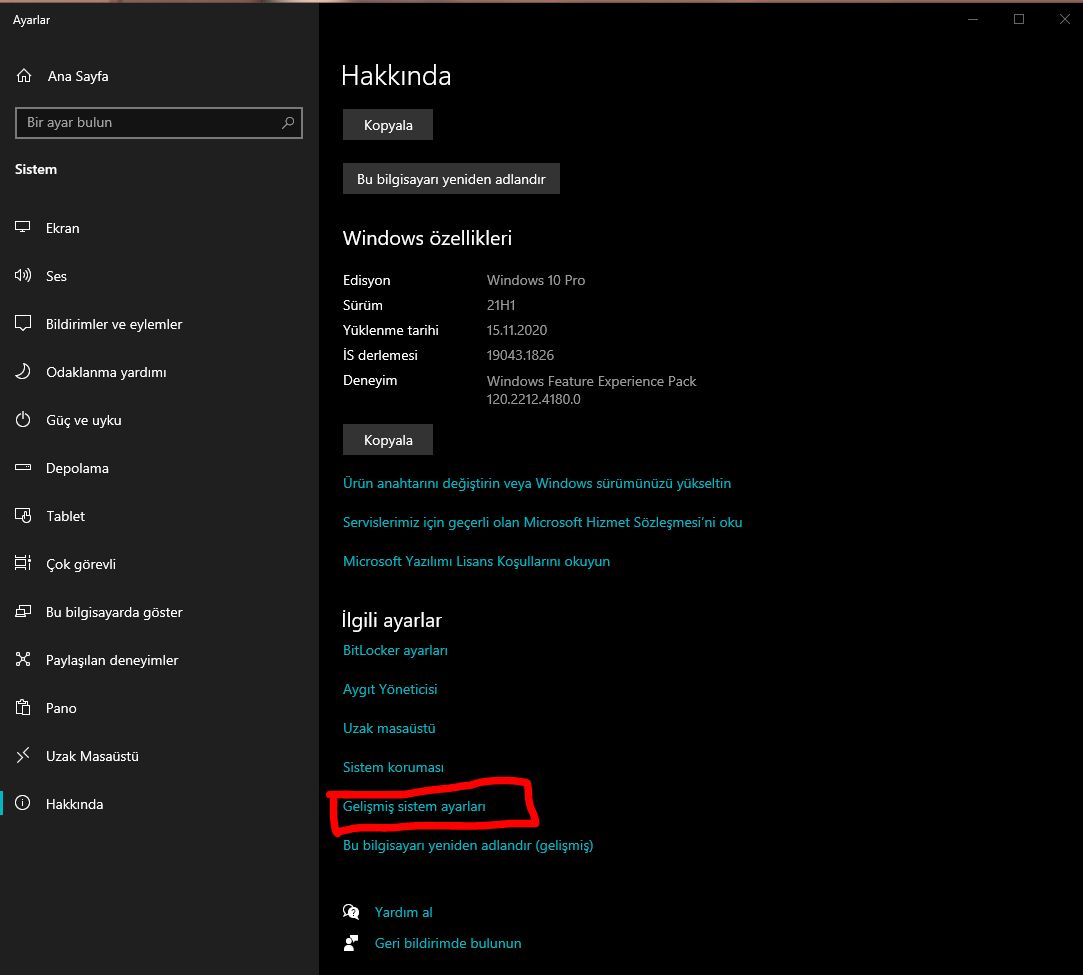1083x975 pixels.
Task: Open the Aygıt Yöneticisi link
Action: tap(390, 689)
